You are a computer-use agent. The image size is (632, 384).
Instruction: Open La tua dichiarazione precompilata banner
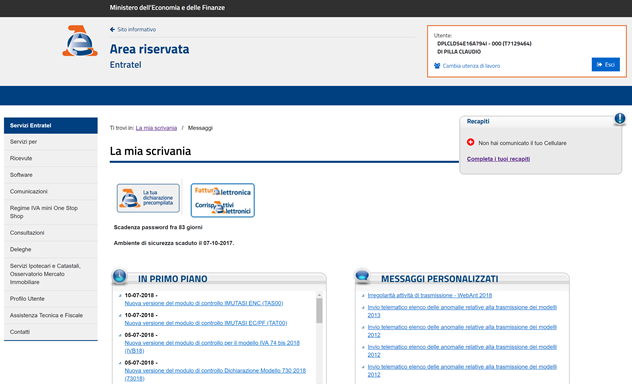[x=148, y=198]
